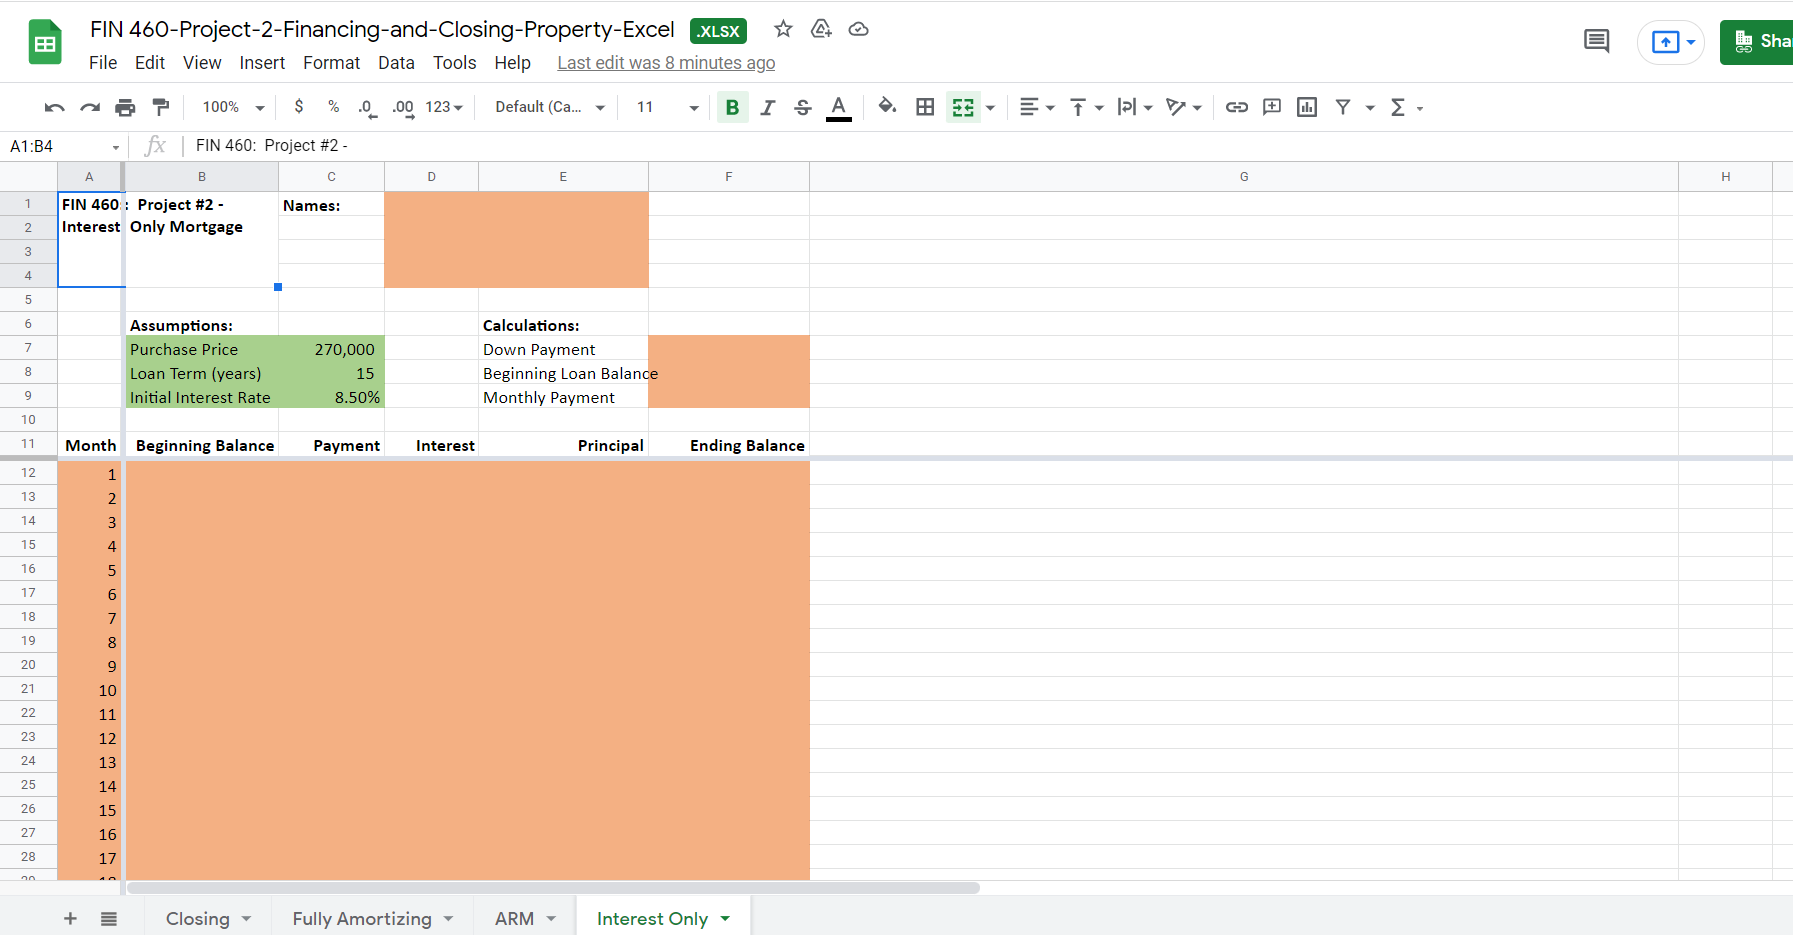Open the font size 11 dropdown
This screenshot has width=1793, height=935.
[667, 107]
